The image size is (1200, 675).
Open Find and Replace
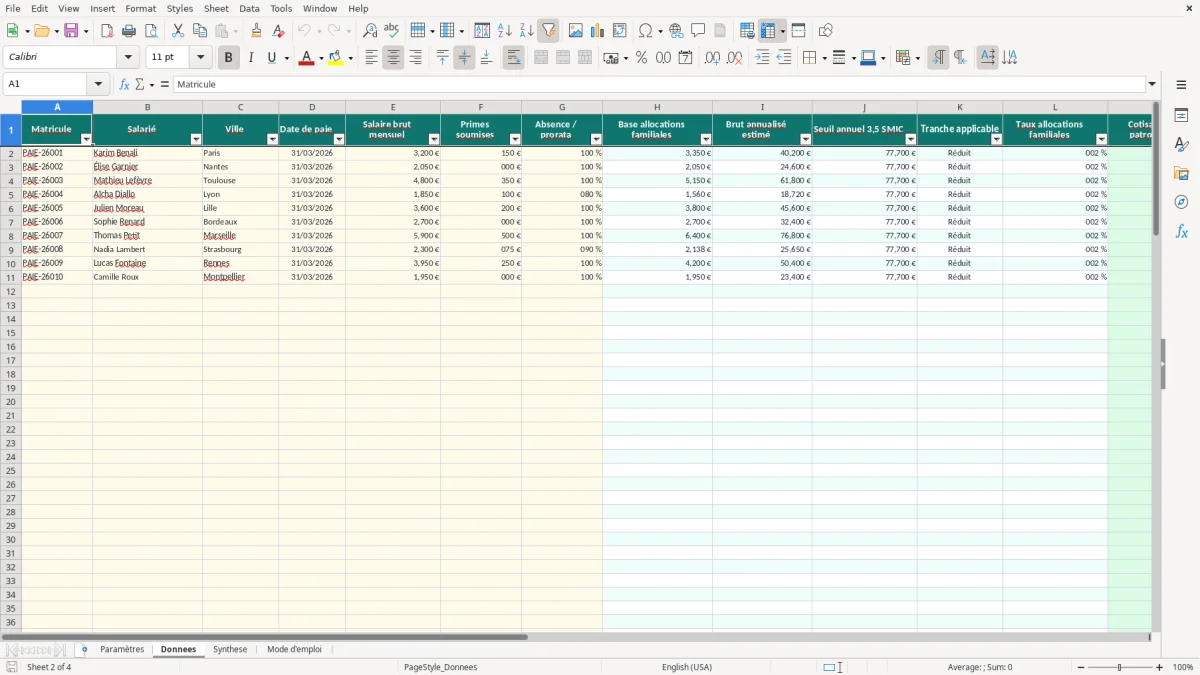click(370, 31)
